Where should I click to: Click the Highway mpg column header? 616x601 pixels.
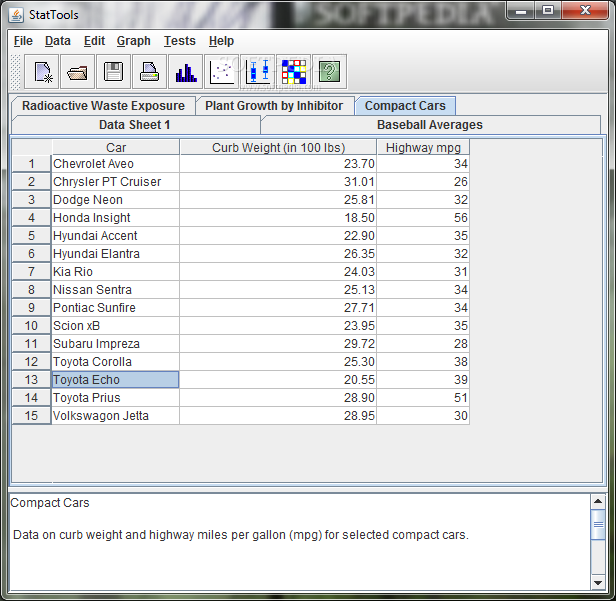[423, 148]
